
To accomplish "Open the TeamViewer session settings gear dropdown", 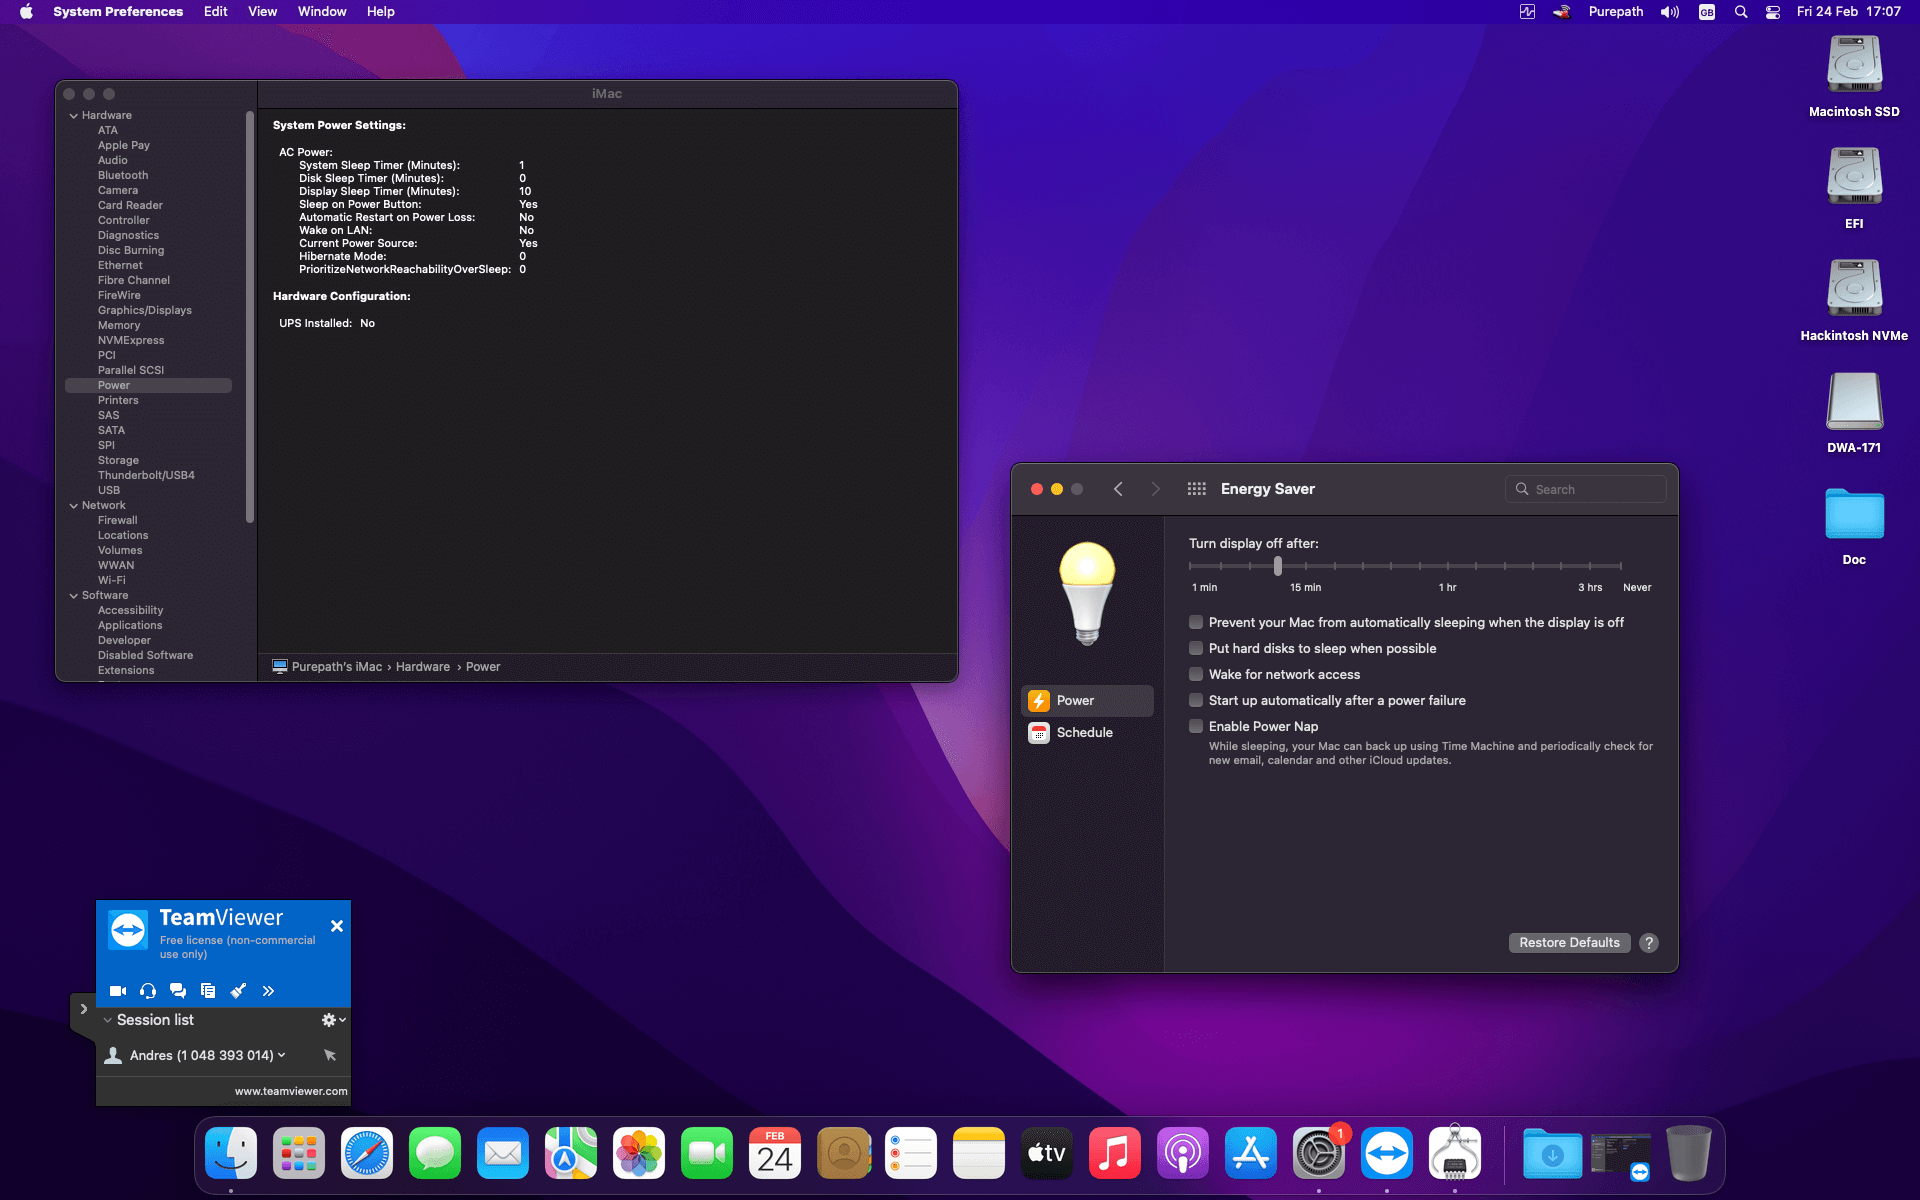I will 332,1020.
